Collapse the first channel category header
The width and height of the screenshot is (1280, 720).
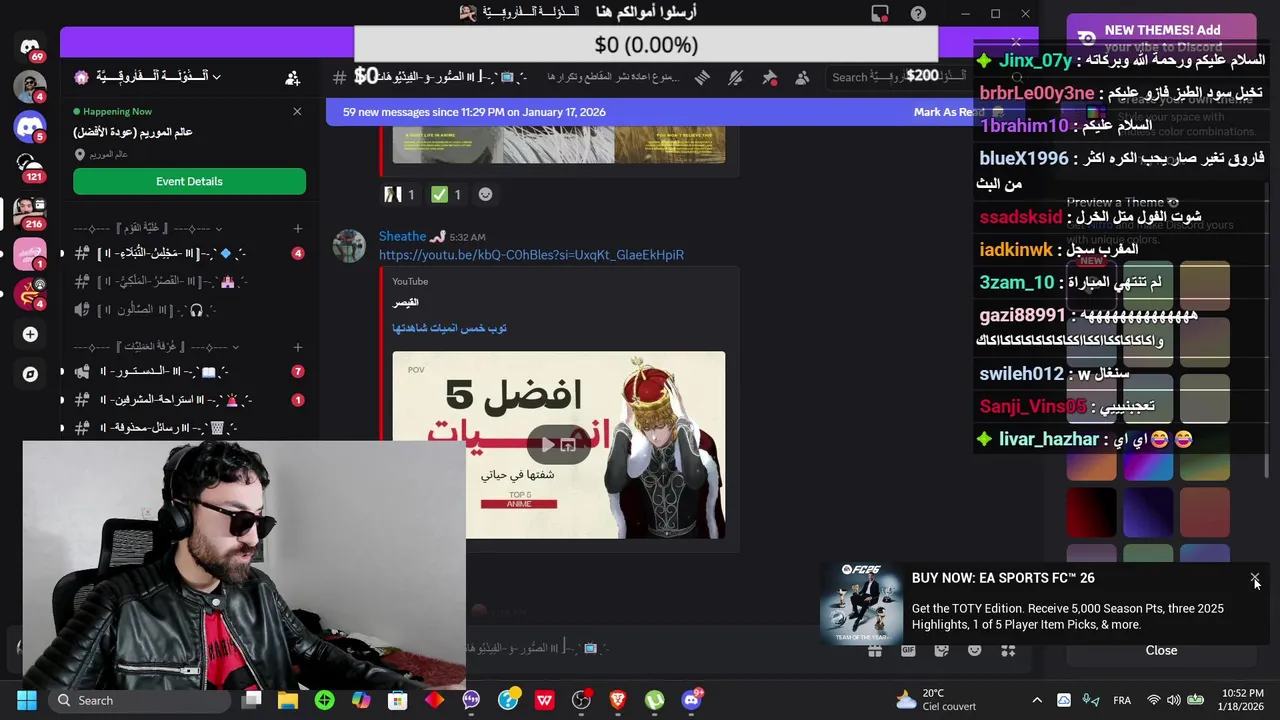coord(148,229)
